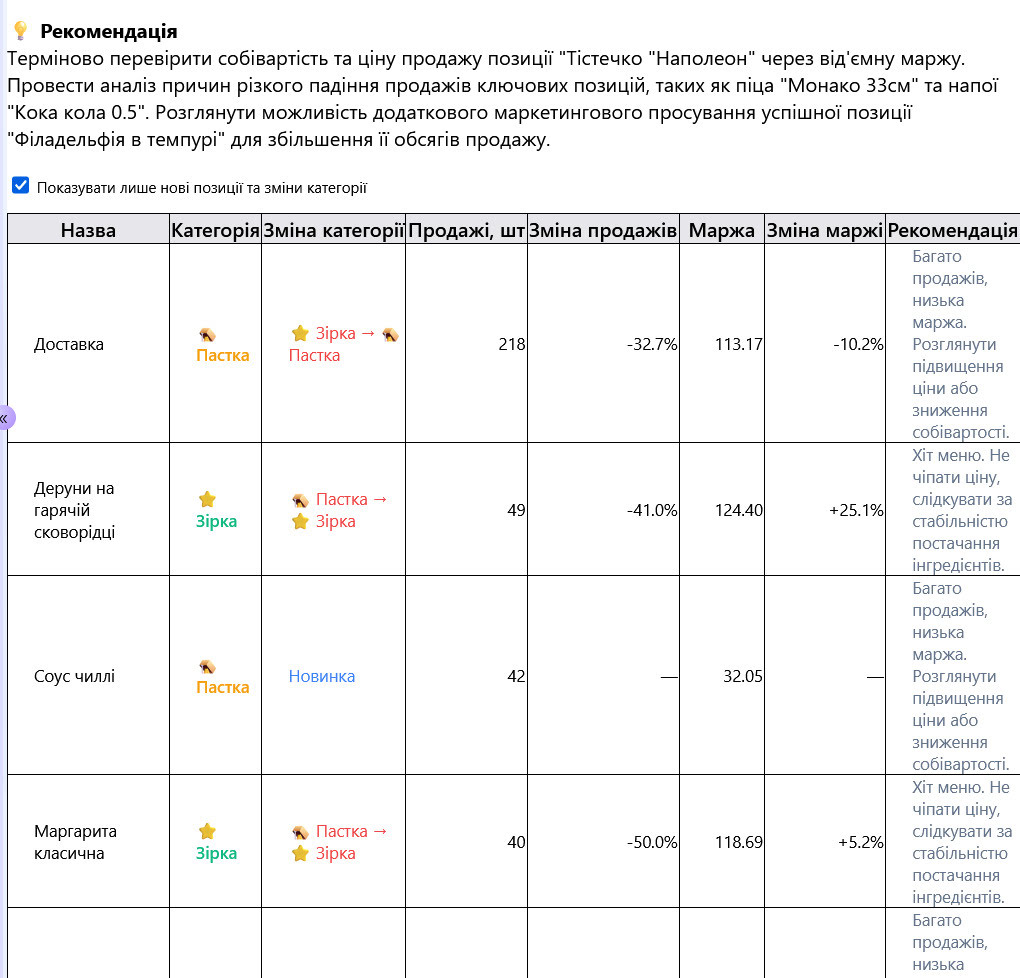Click the Зміна маржі column header
Image resolution: width=1020 pixels, height=978 pixels.
click(825, 230)
